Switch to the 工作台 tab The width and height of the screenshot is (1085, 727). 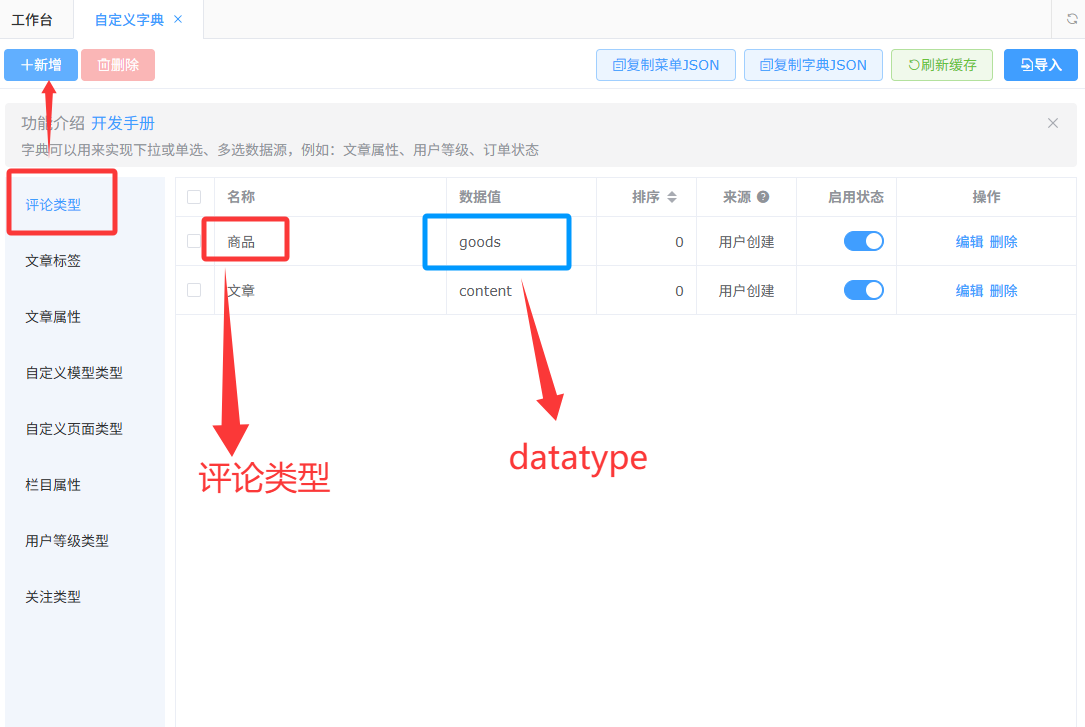pos(32,20)
